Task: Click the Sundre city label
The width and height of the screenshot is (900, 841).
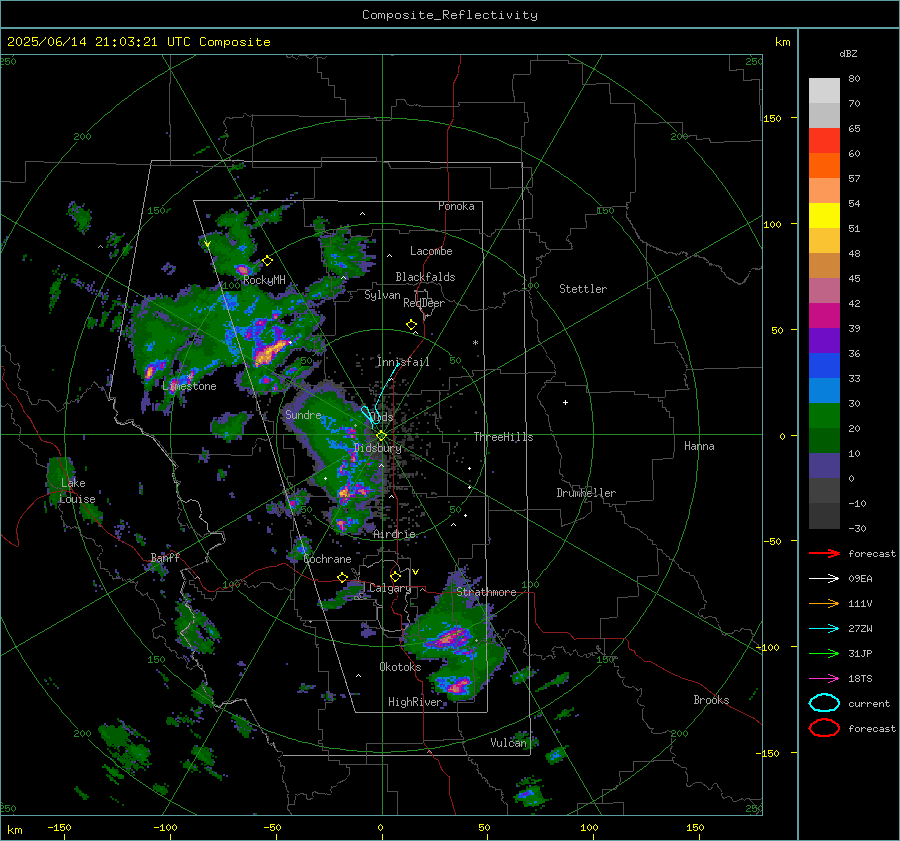Action: click(303, 415)
